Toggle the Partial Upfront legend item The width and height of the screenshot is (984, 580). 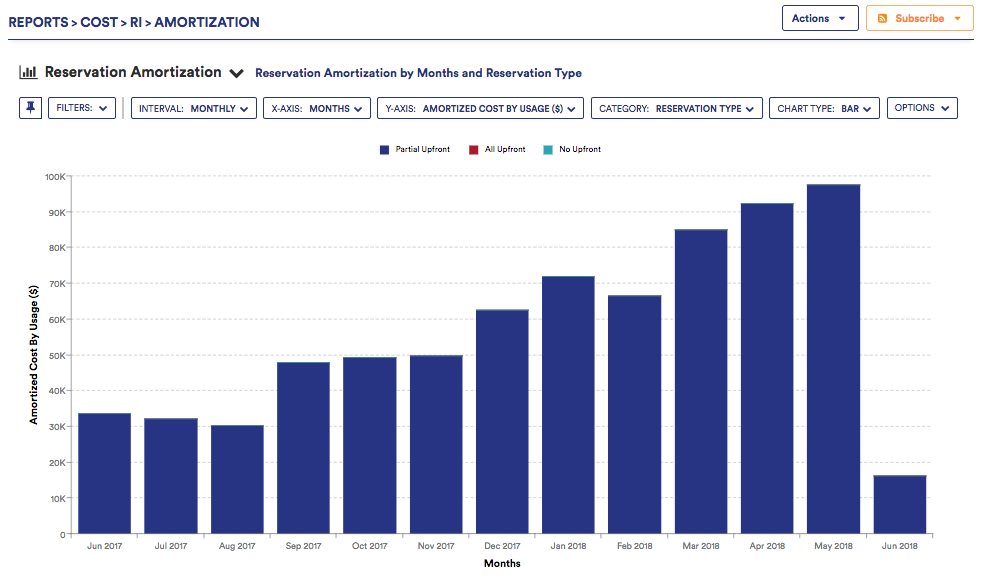[x=414, y=149]
